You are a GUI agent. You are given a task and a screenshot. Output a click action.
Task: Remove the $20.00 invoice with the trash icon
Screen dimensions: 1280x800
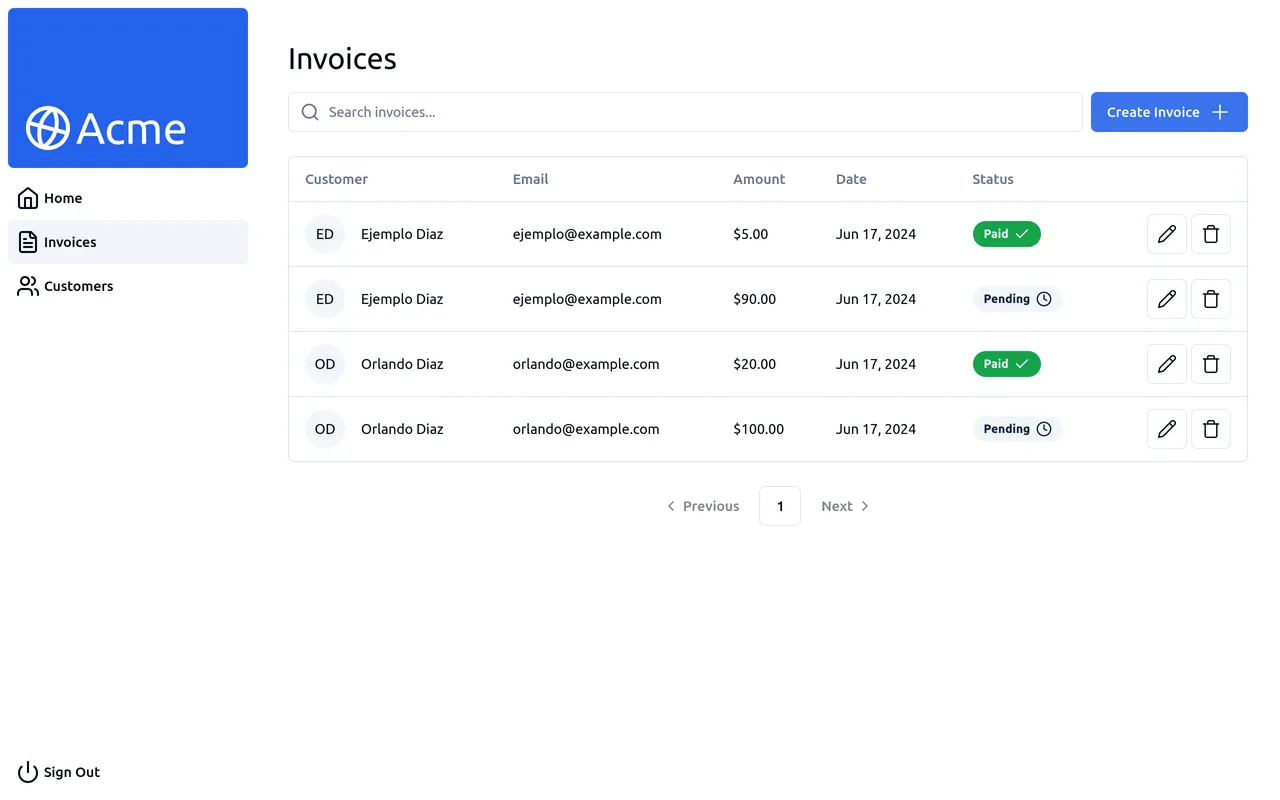pos(1210,364)
